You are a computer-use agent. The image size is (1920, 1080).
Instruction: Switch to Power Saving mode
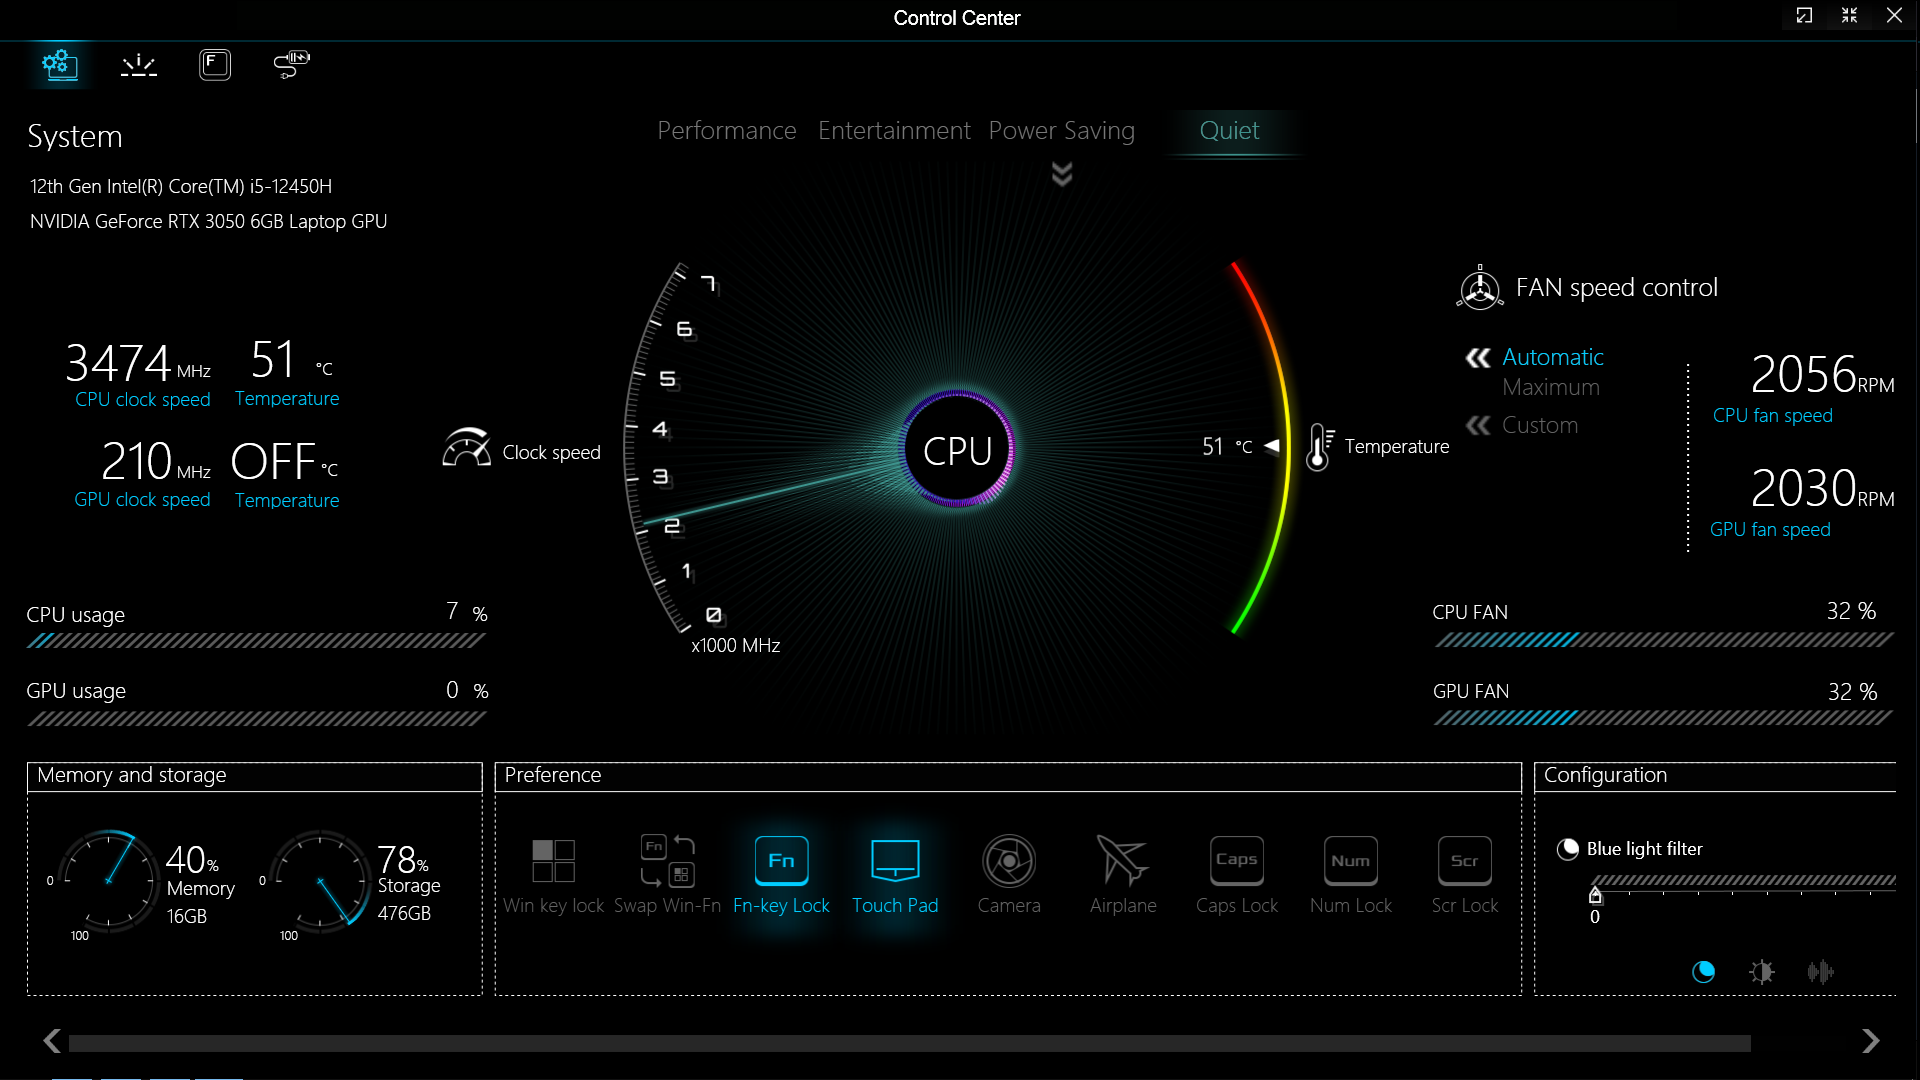pyautogui.click(x=1061, y=131)
